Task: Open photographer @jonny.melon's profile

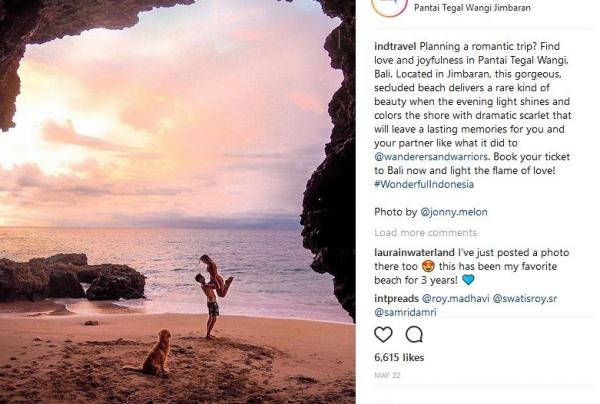Action: coord(453,212)
